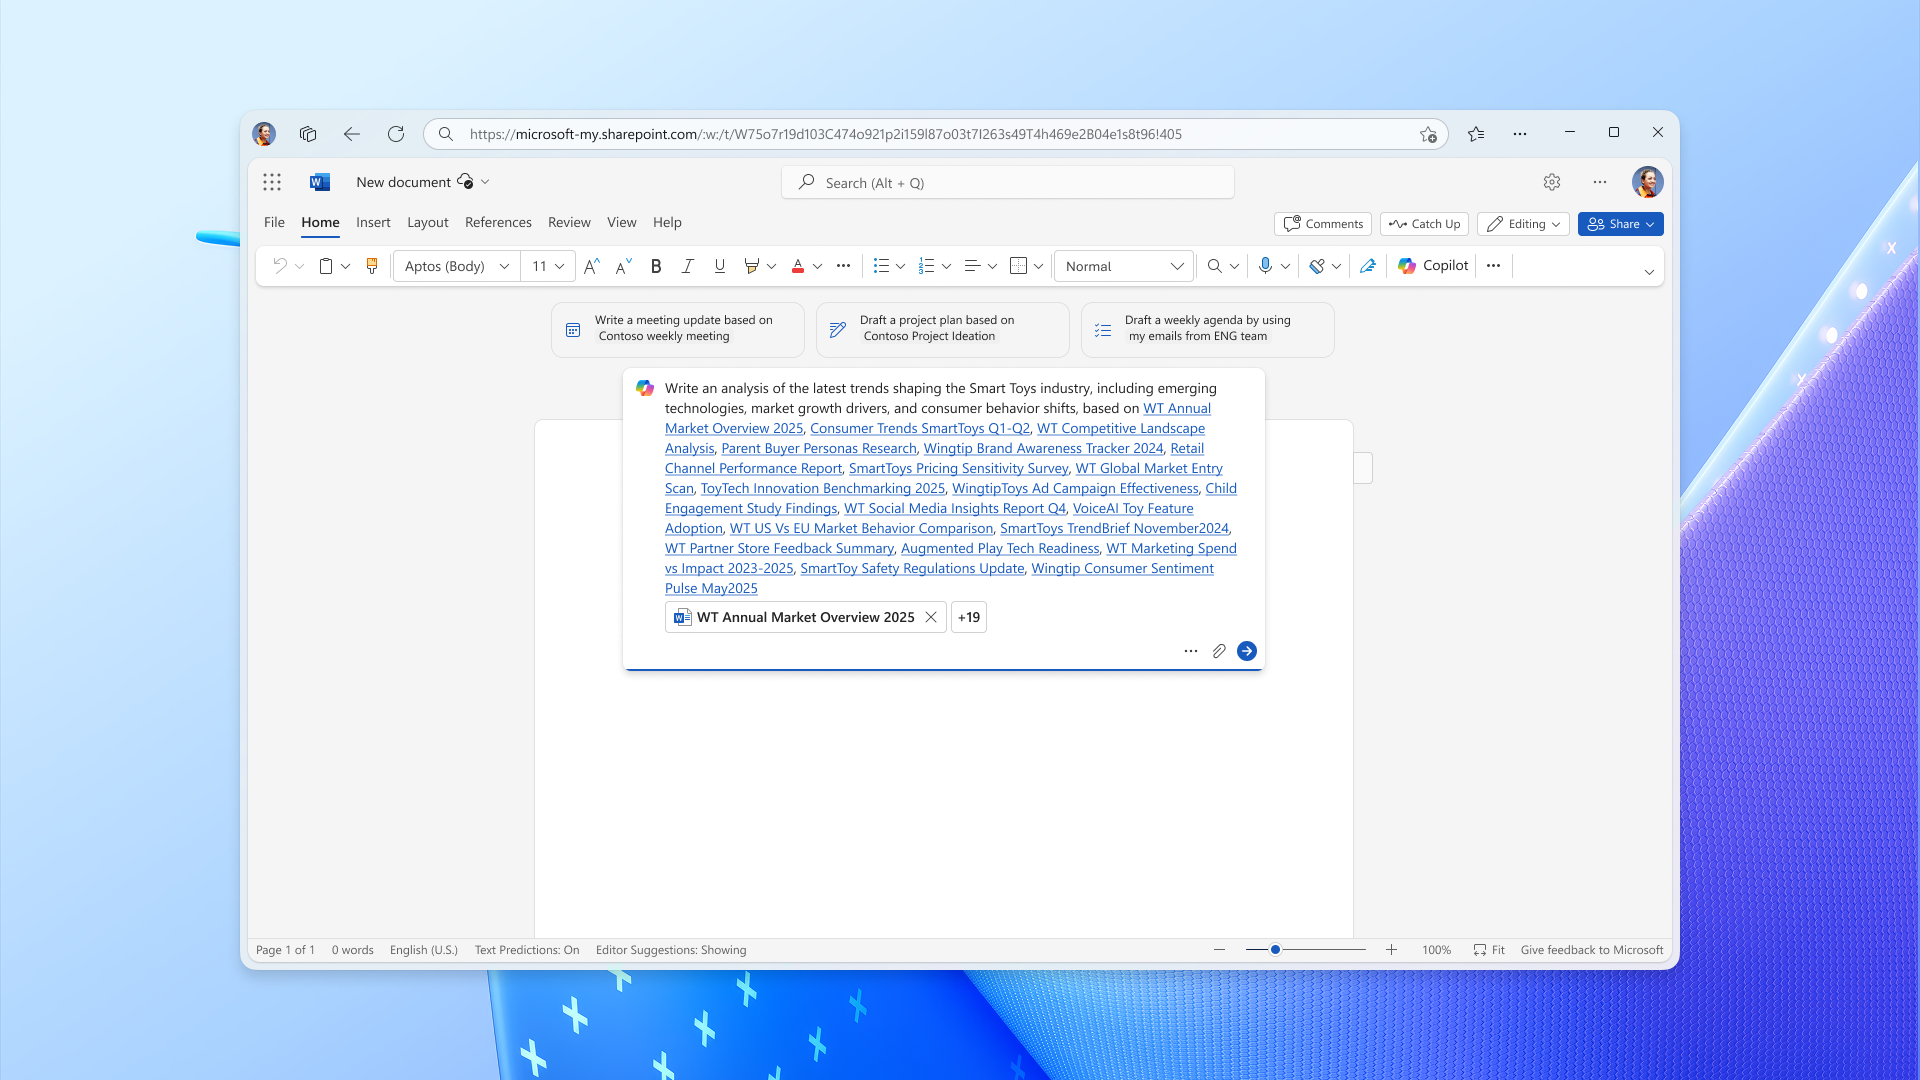Shrink font size icon
The image size is (1920, 1080).
click(624, 266)
